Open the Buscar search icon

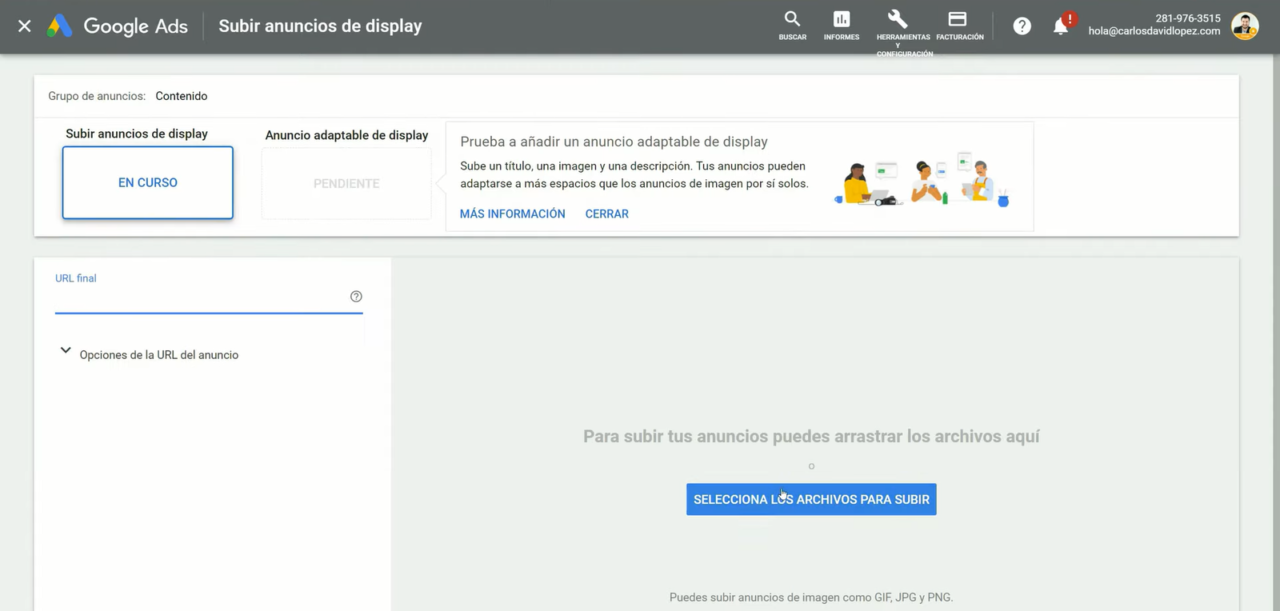[792, 22]
